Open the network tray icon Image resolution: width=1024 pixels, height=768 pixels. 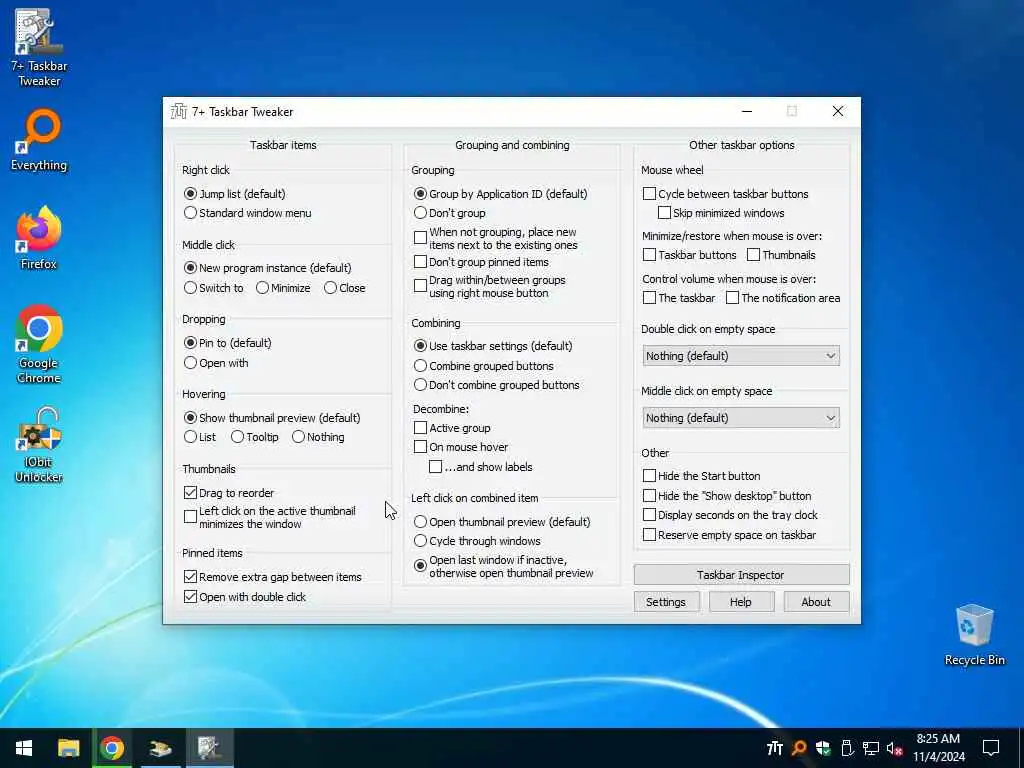pos(871,748)
